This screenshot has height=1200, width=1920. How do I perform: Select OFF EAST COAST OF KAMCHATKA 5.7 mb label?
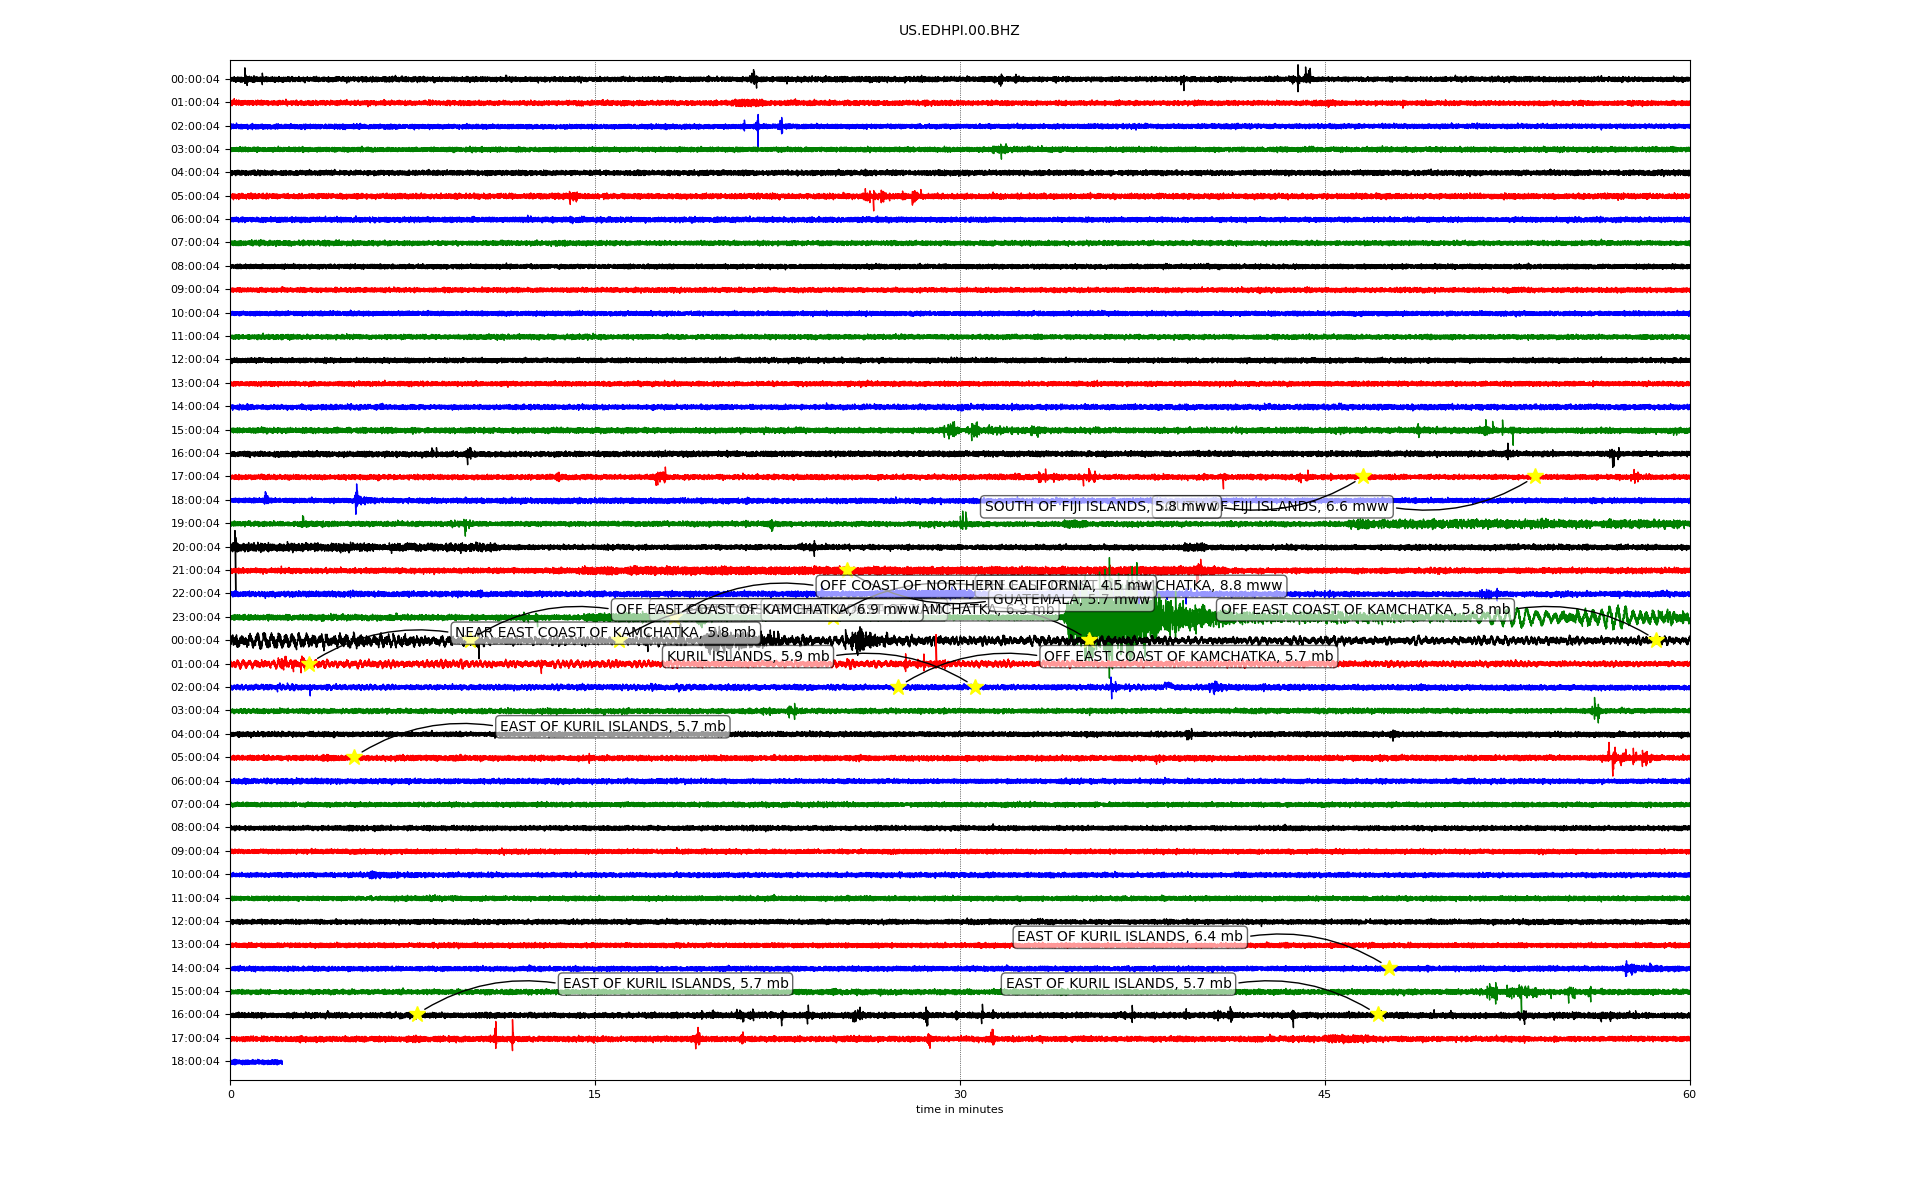pyautogui.click(x=1188, y=657)
